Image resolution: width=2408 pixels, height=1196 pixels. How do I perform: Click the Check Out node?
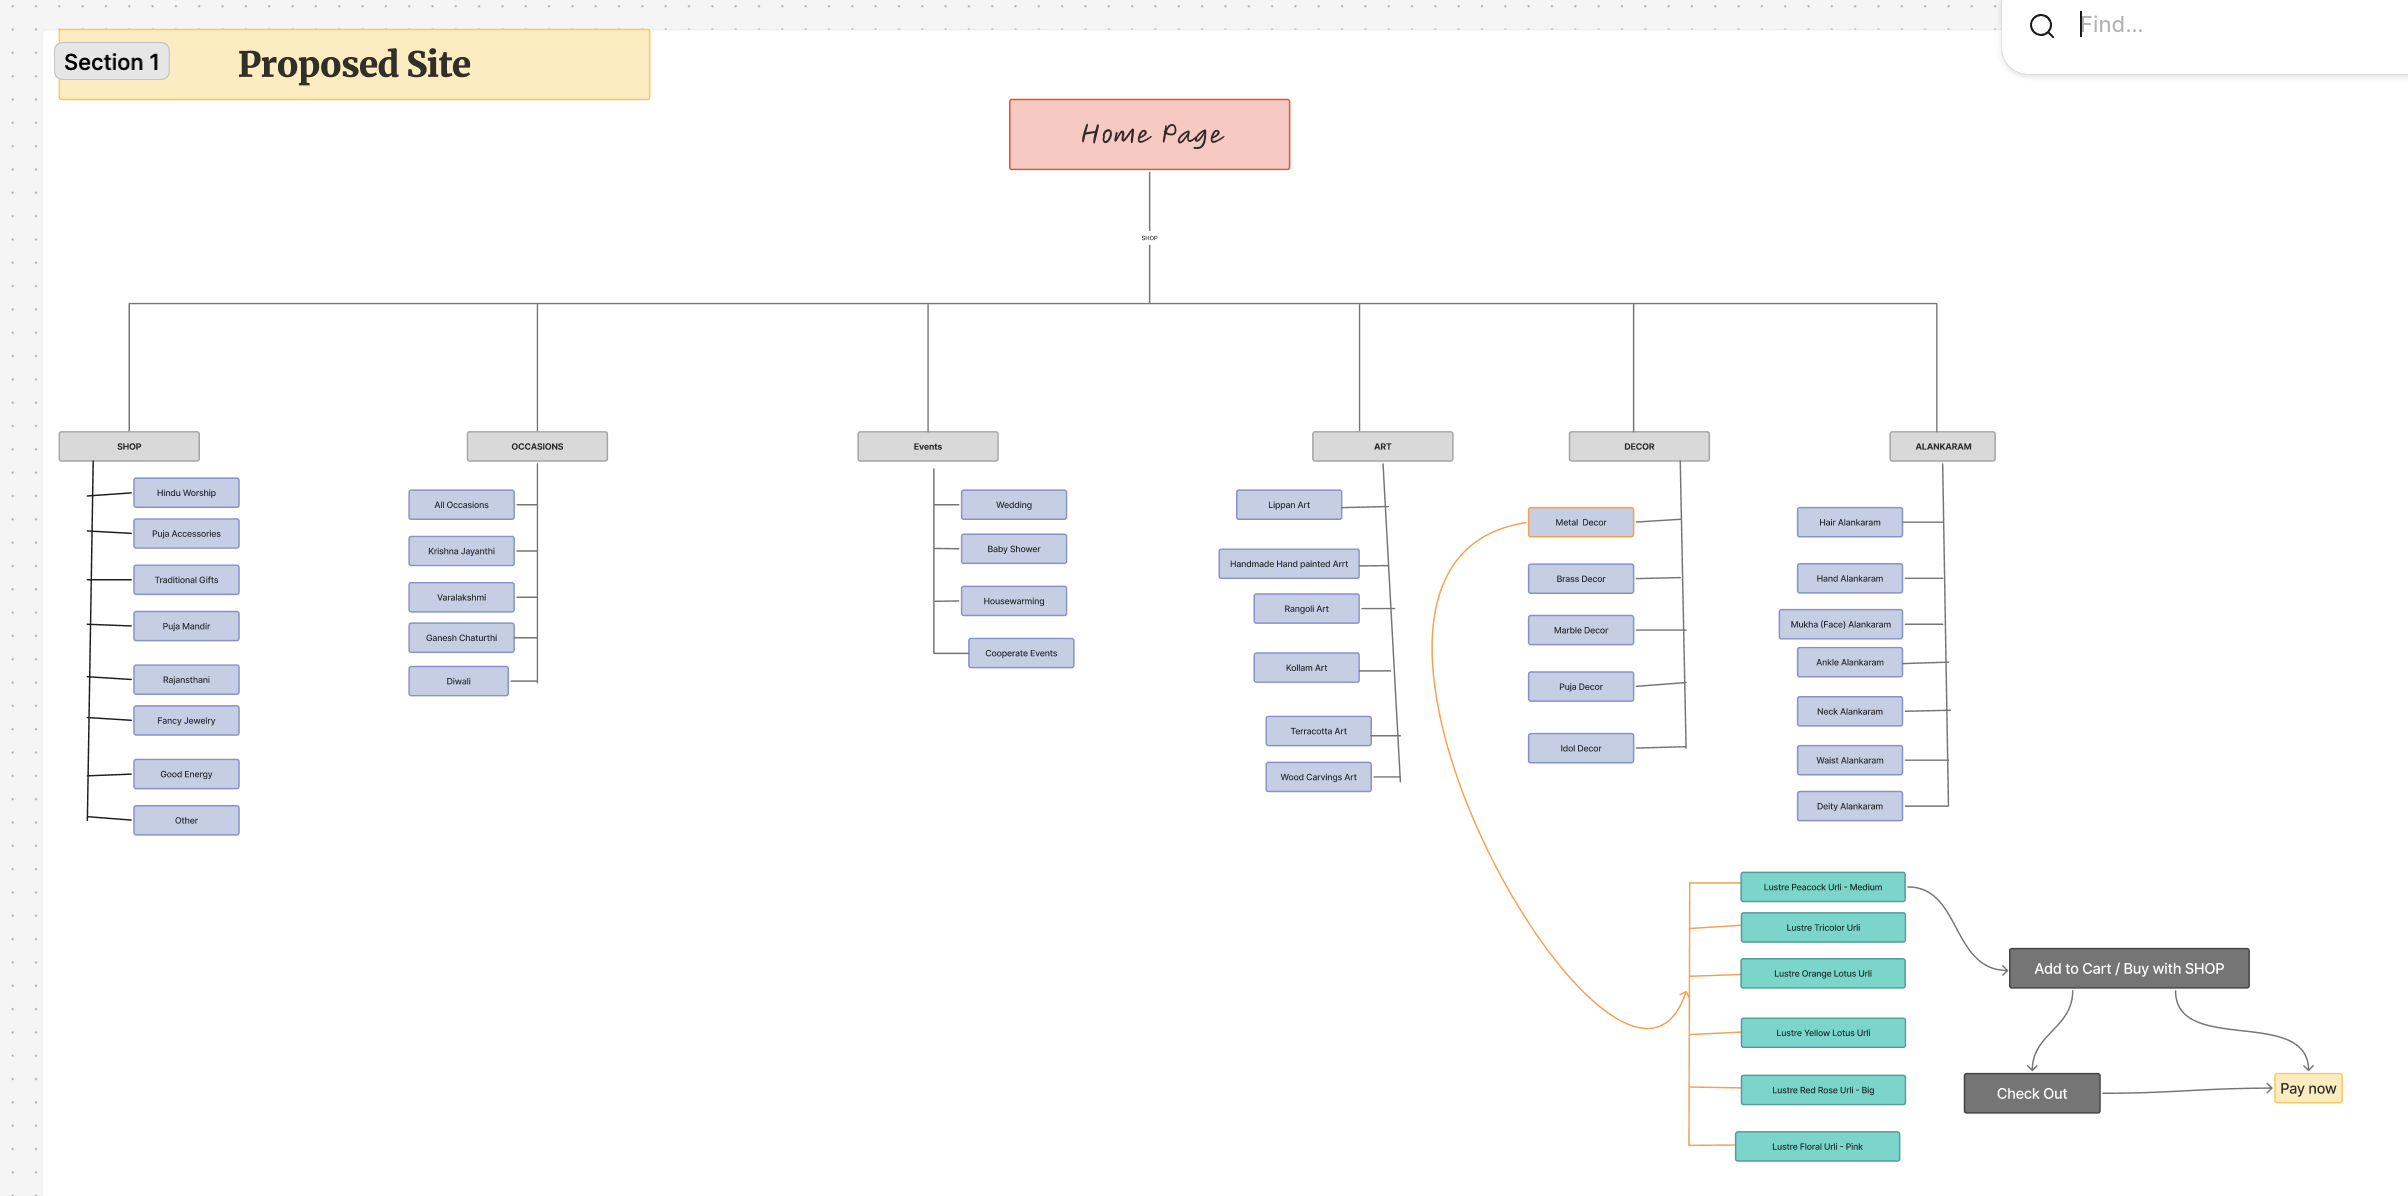point(2031,1093)
